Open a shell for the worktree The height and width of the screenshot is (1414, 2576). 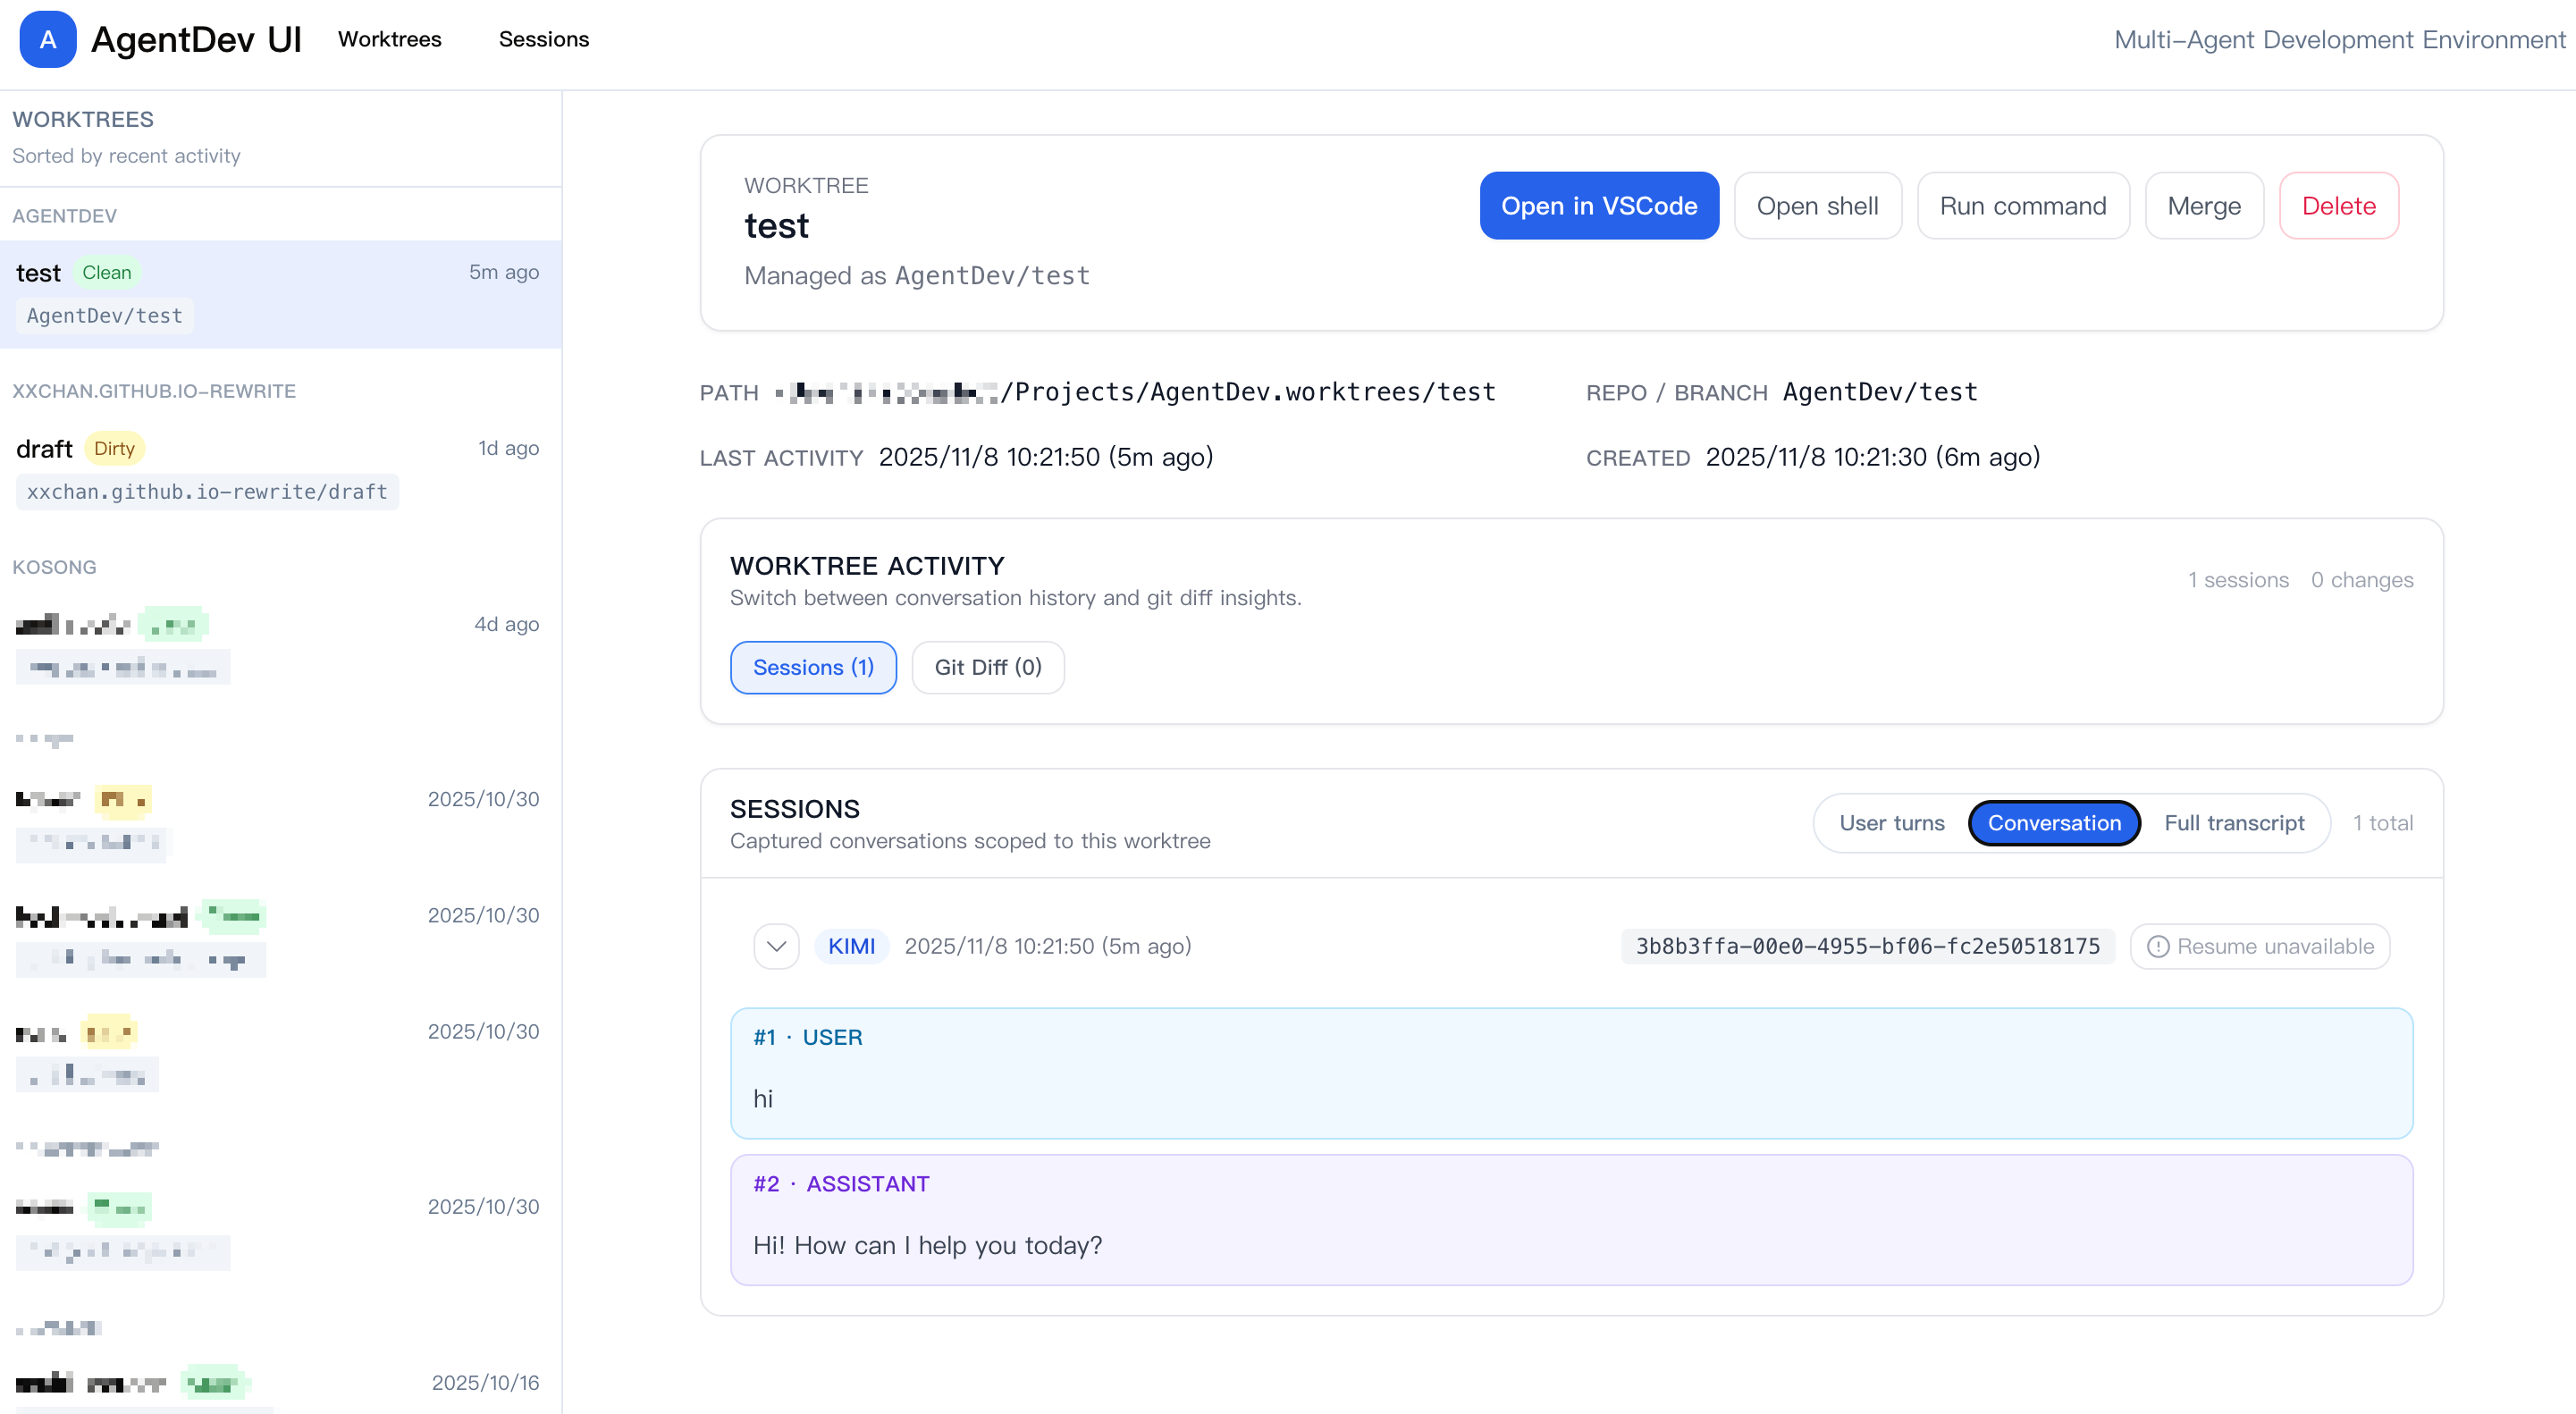tap(1817, 205)
